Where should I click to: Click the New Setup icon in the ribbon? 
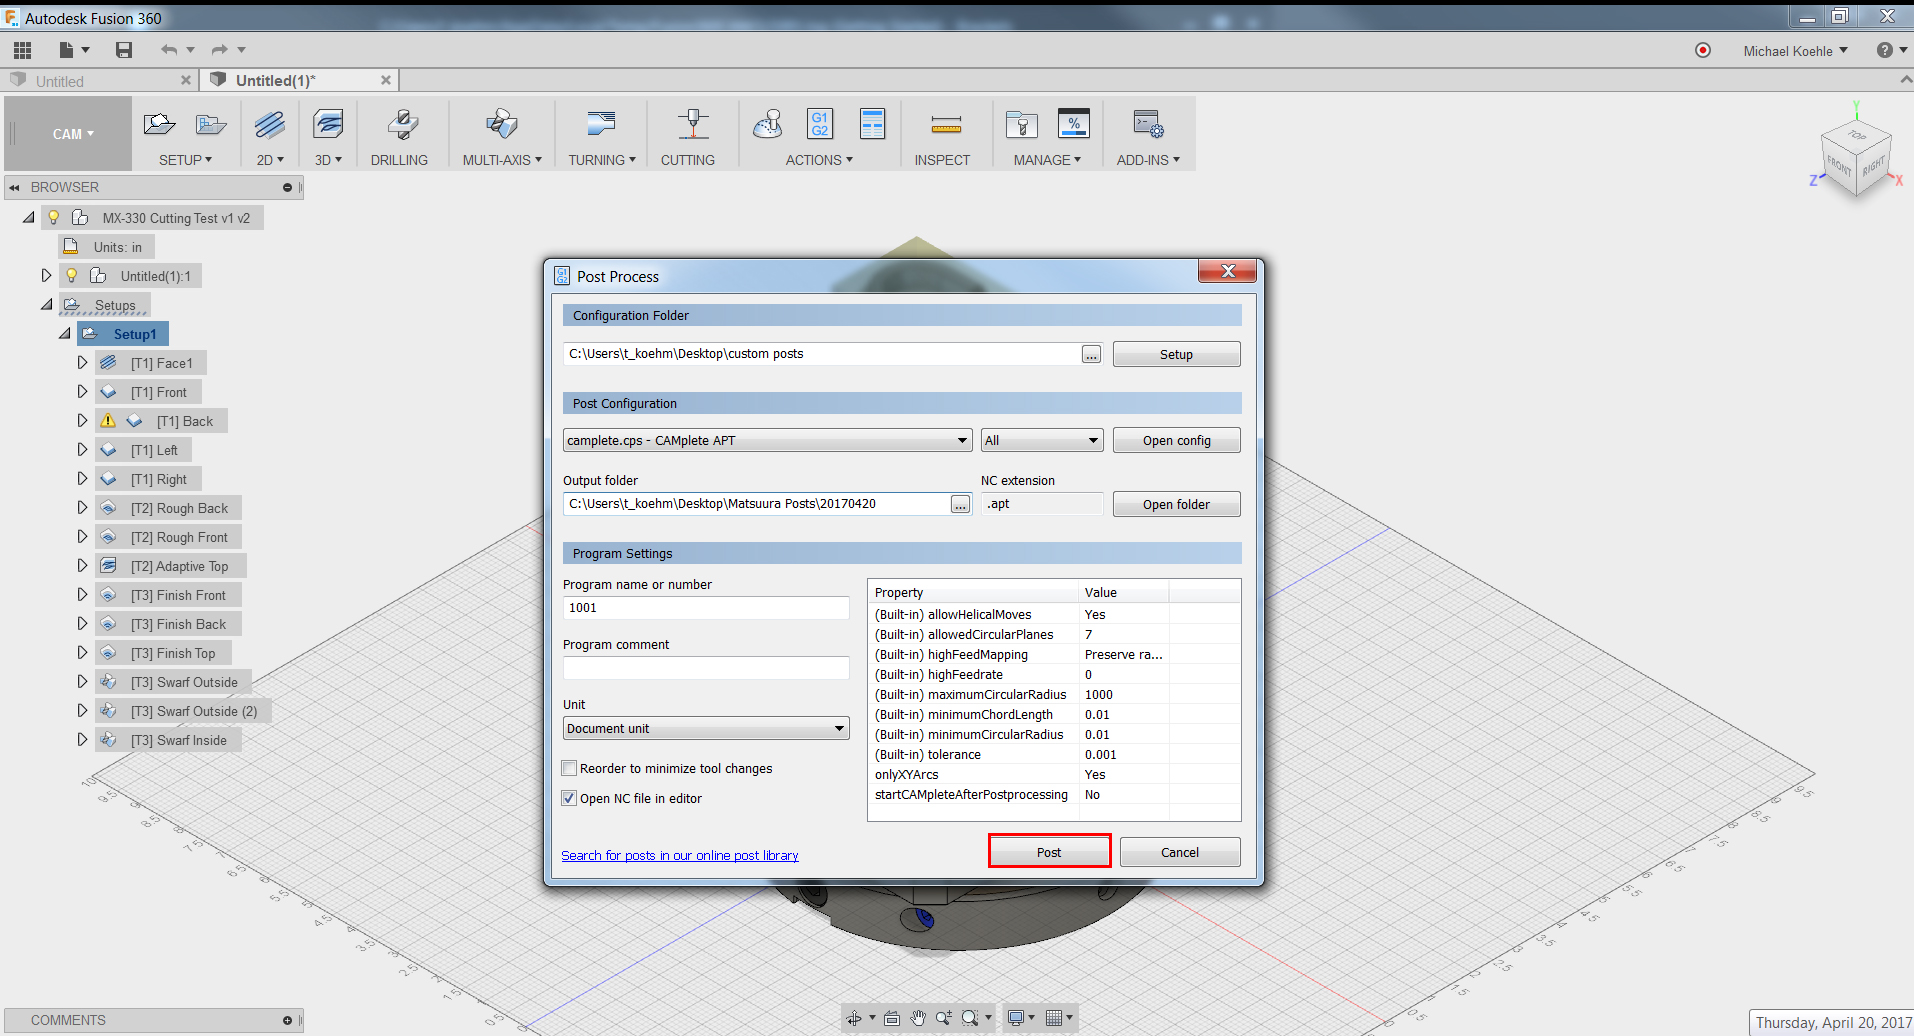click(159, 124)
